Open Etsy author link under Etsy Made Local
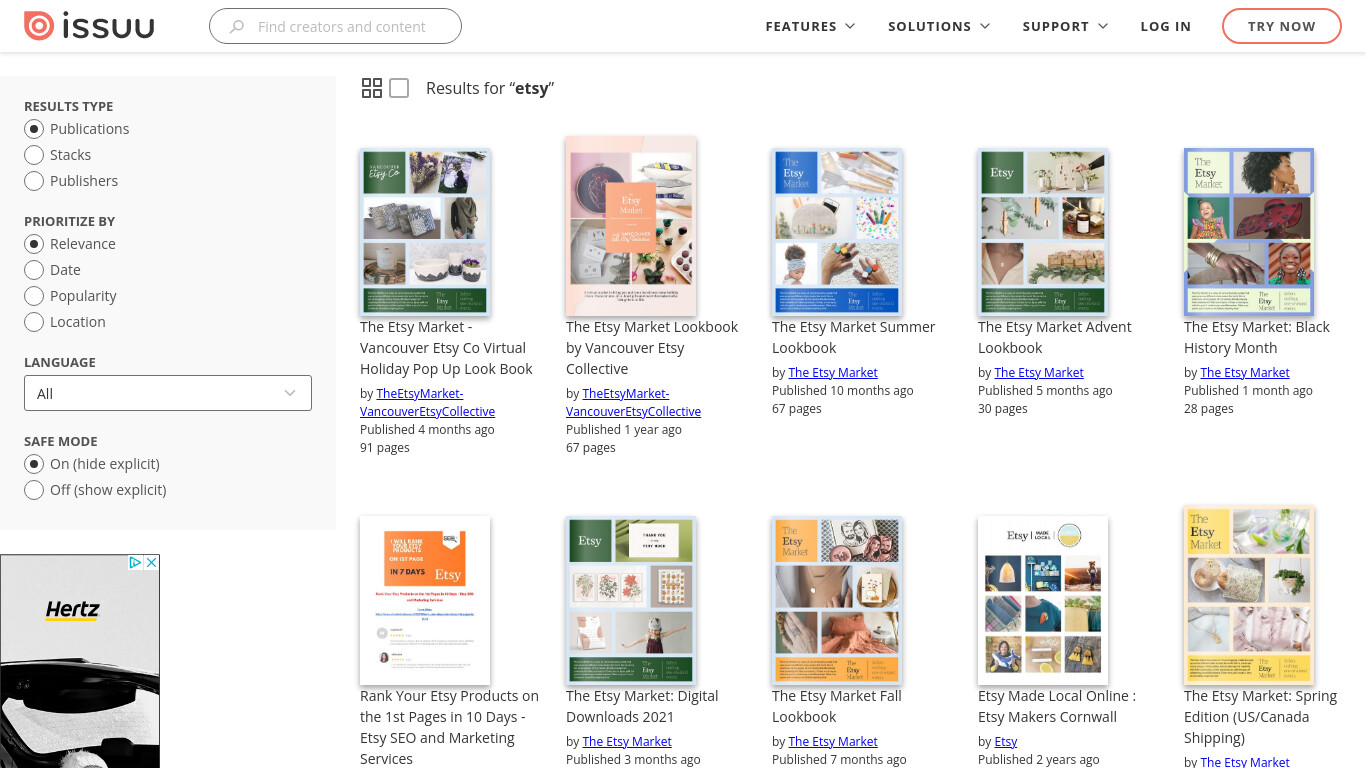The width and height of the screenshot is (1366, 768). (x=1006, y=741)
